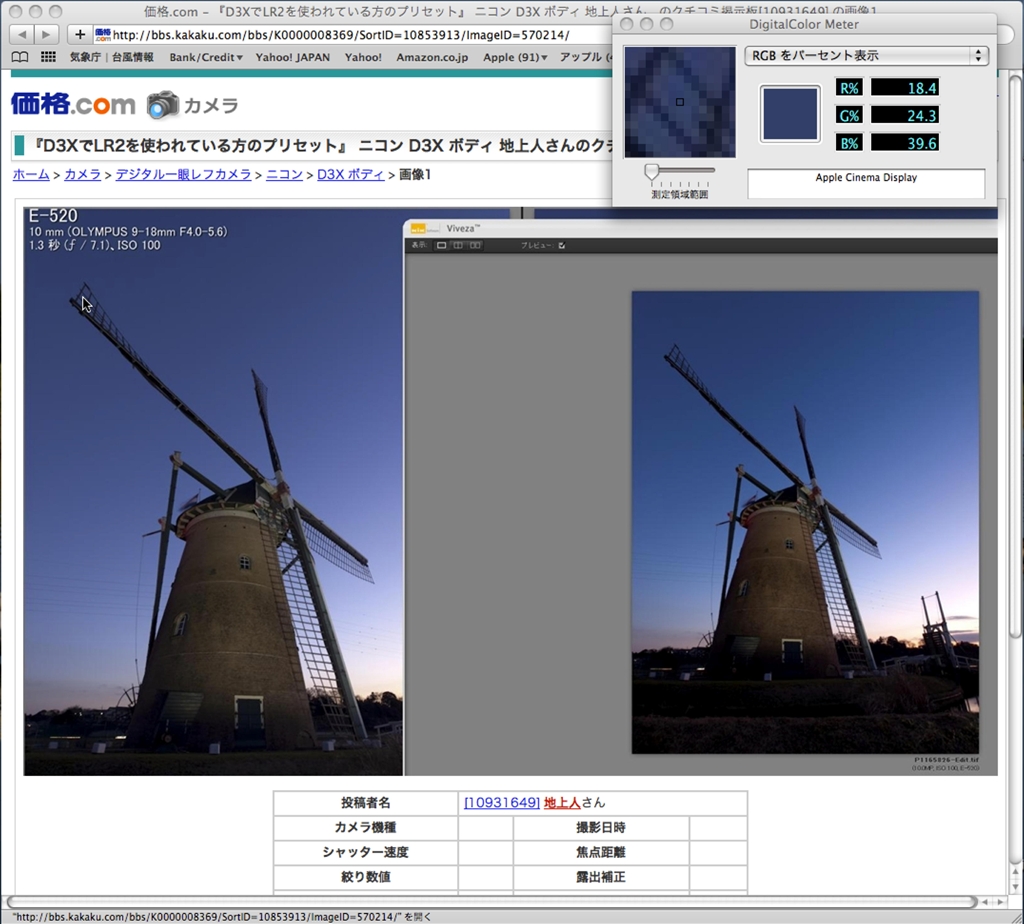This screenshot has height=924, width=1024.
Task: Follow the カメラ breadcrumb link
Action: click(x=82, y=174)
